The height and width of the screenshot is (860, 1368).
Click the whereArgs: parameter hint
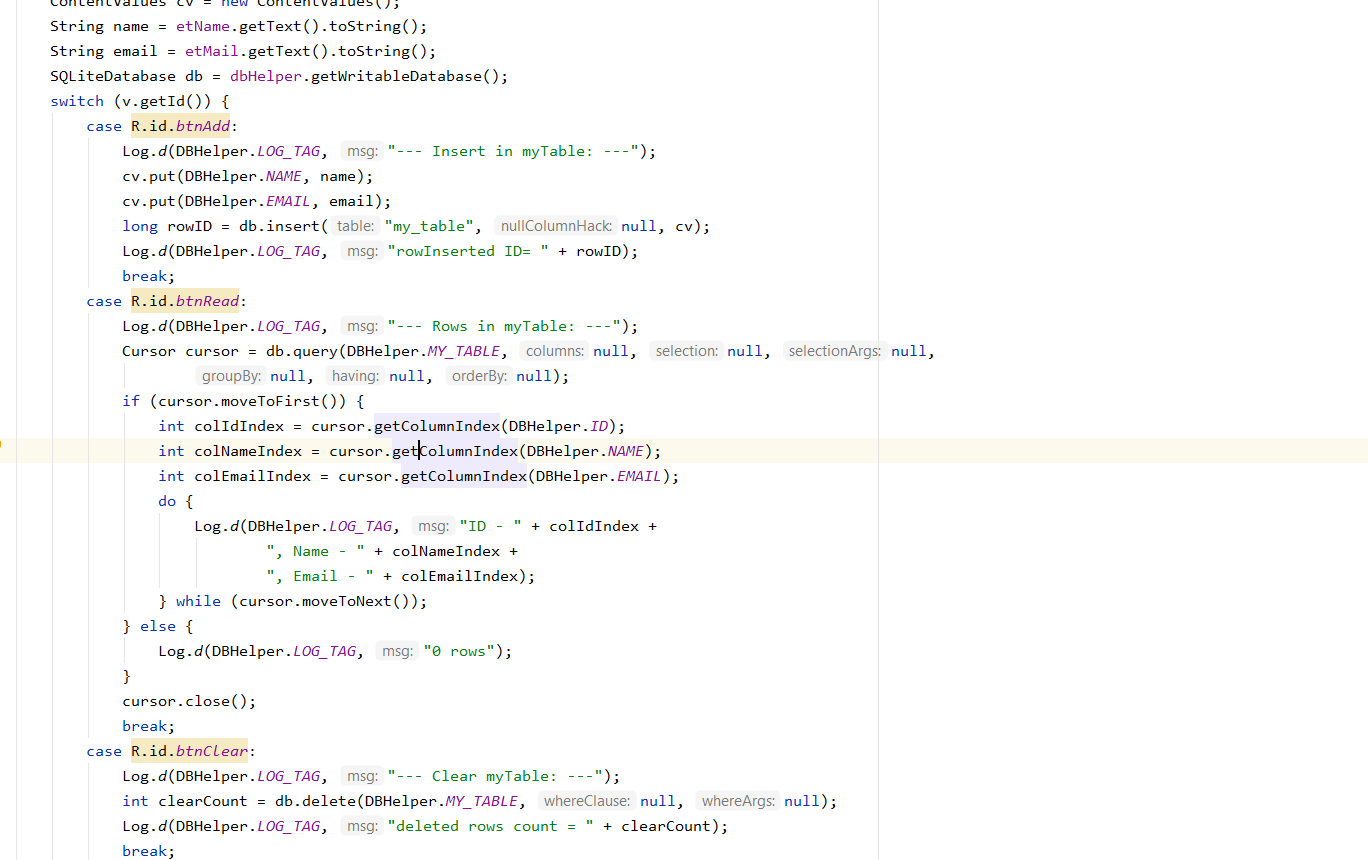[738, 801]
